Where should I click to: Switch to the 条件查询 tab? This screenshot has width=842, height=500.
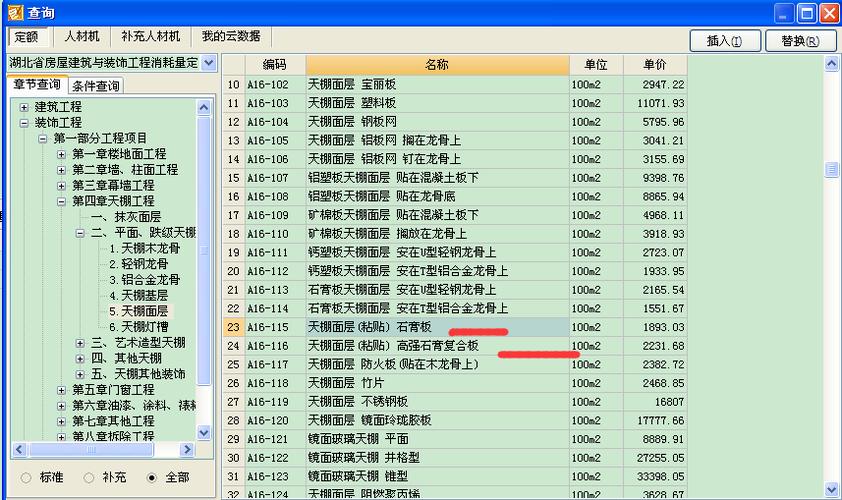click(x=96, y=86)
